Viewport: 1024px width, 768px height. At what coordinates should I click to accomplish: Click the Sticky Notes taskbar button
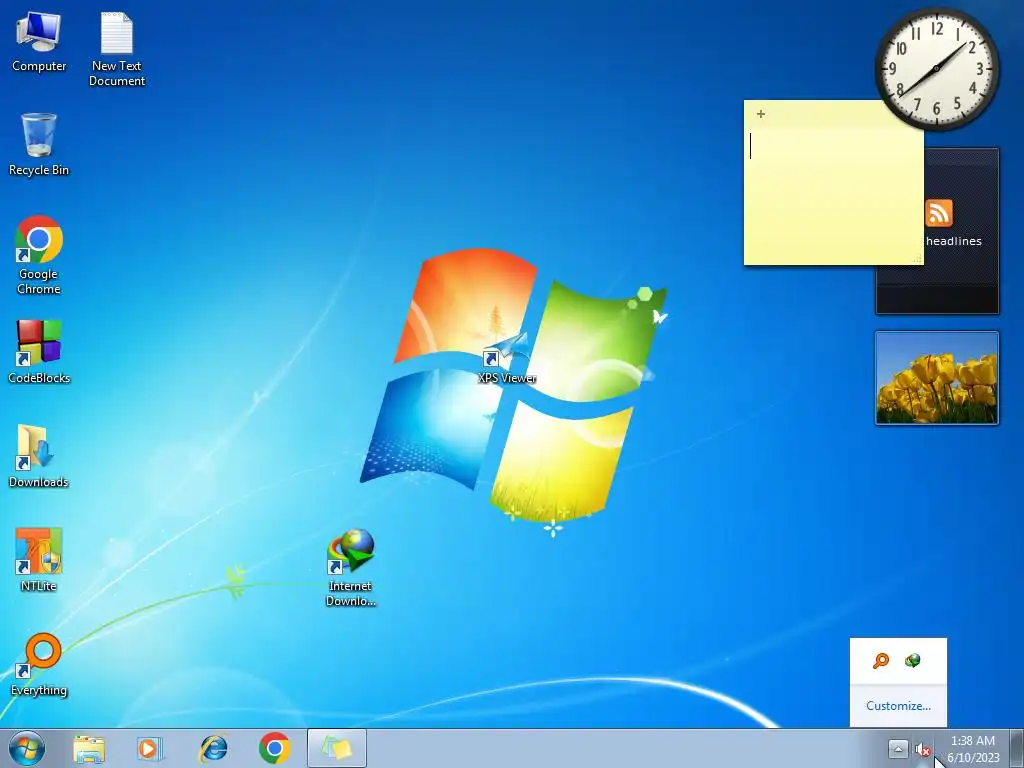click(337, 748)
